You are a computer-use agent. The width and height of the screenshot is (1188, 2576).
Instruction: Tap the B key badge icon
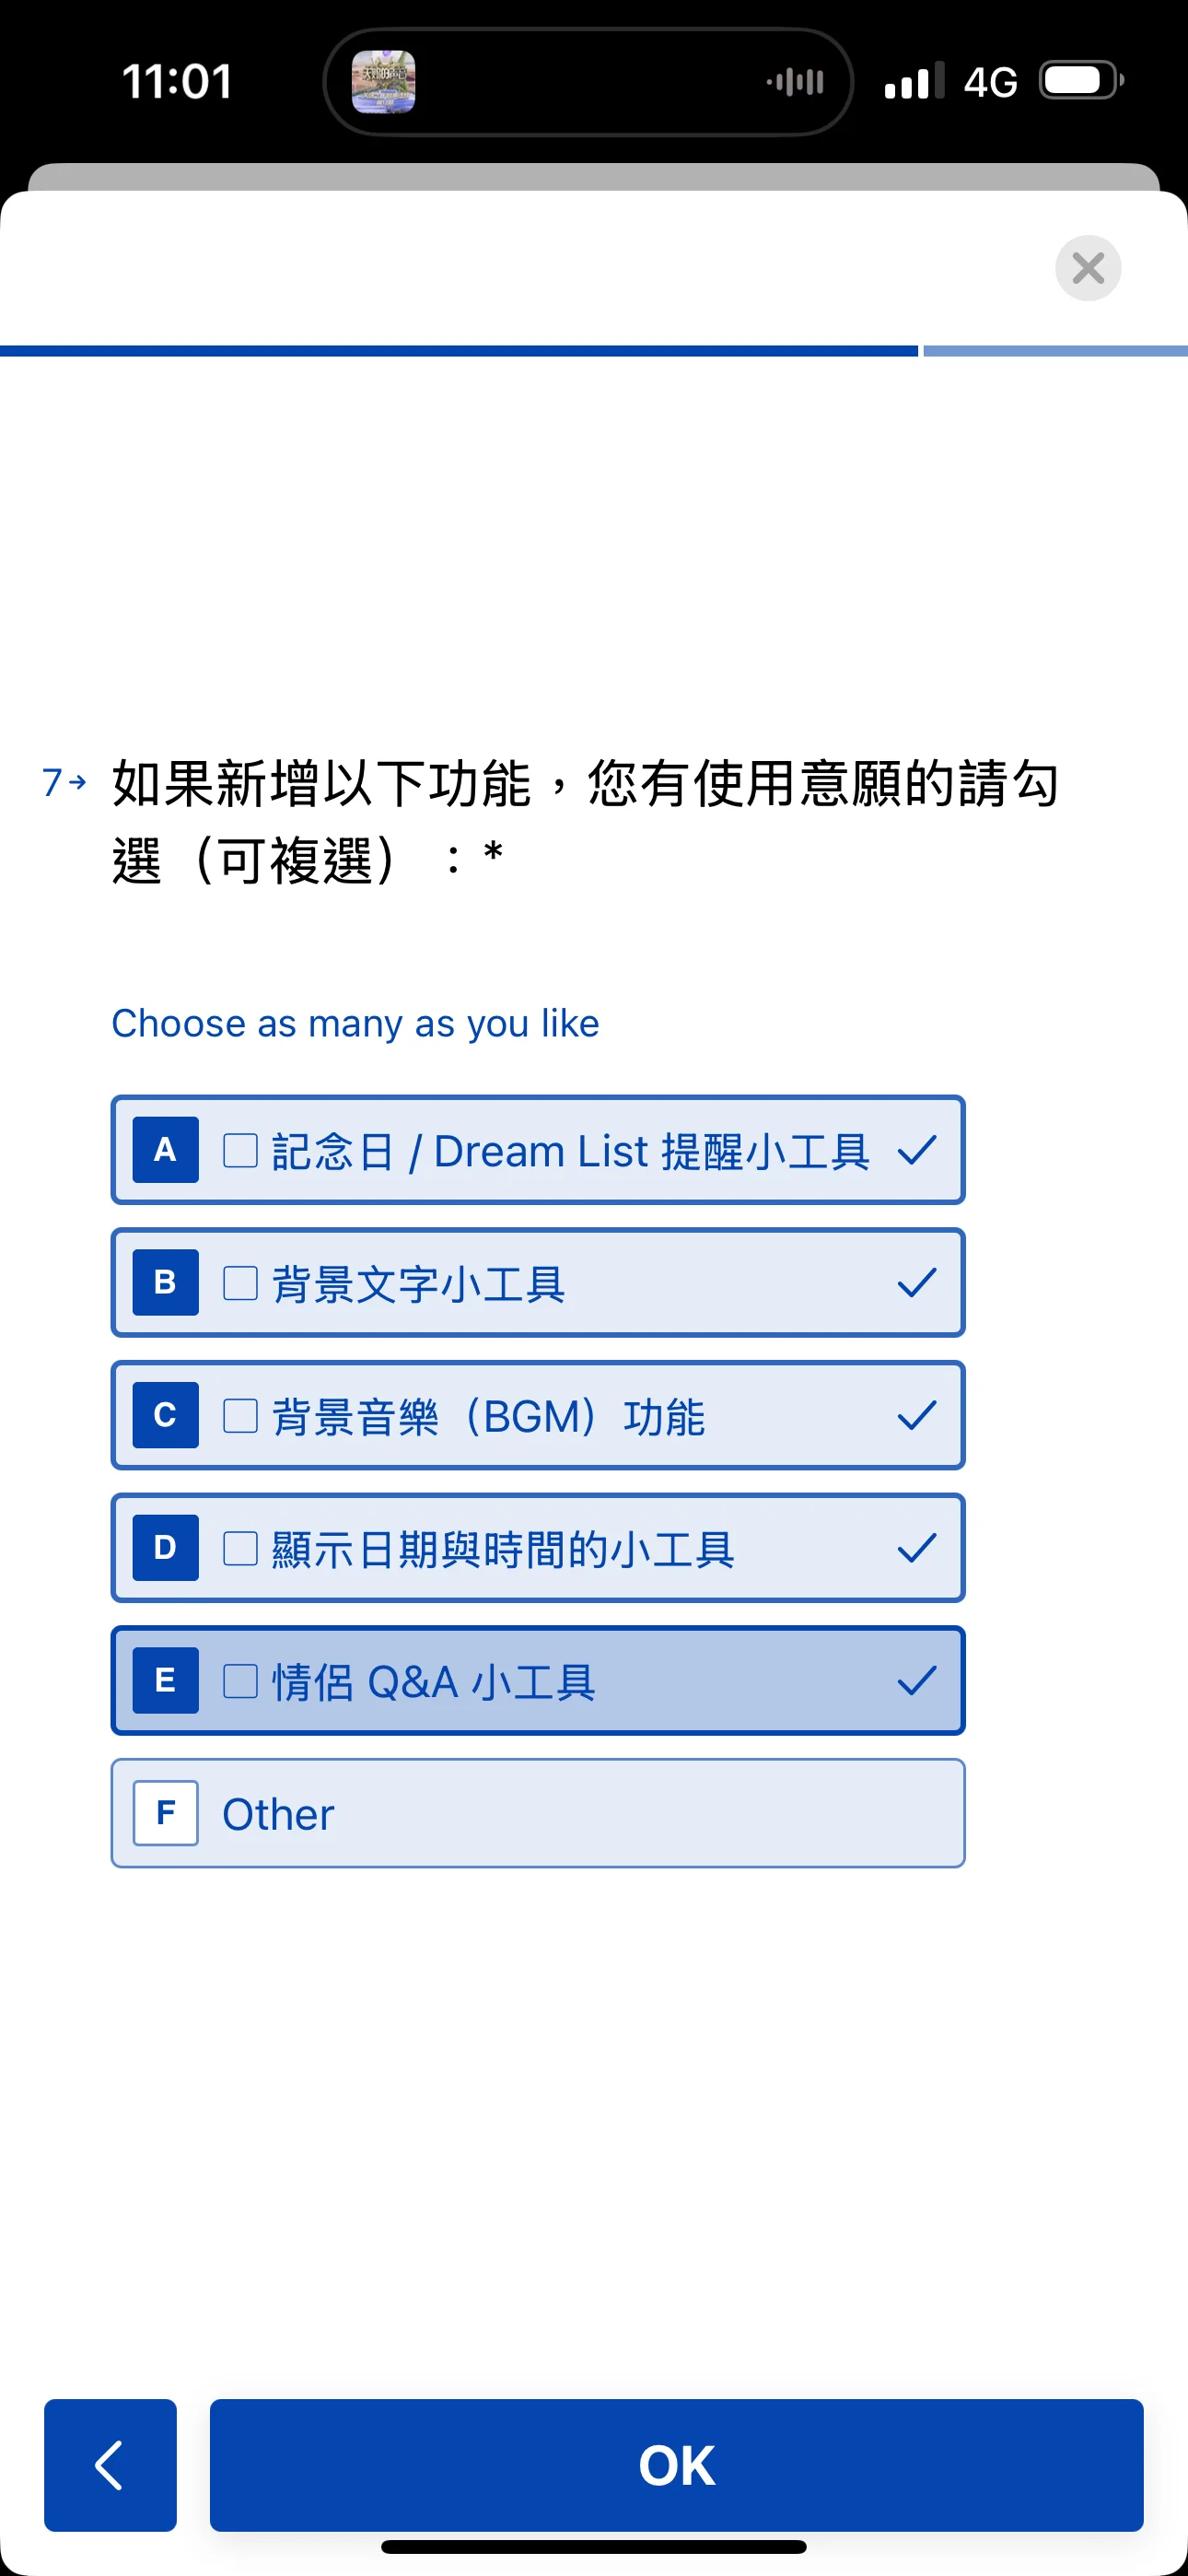(x=165, y=1282)
